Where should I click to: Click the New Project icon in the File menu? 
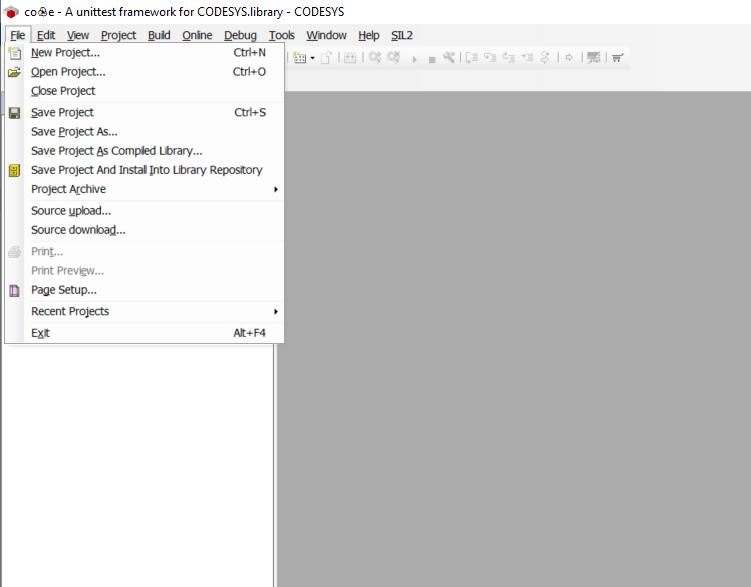point(14,52)
